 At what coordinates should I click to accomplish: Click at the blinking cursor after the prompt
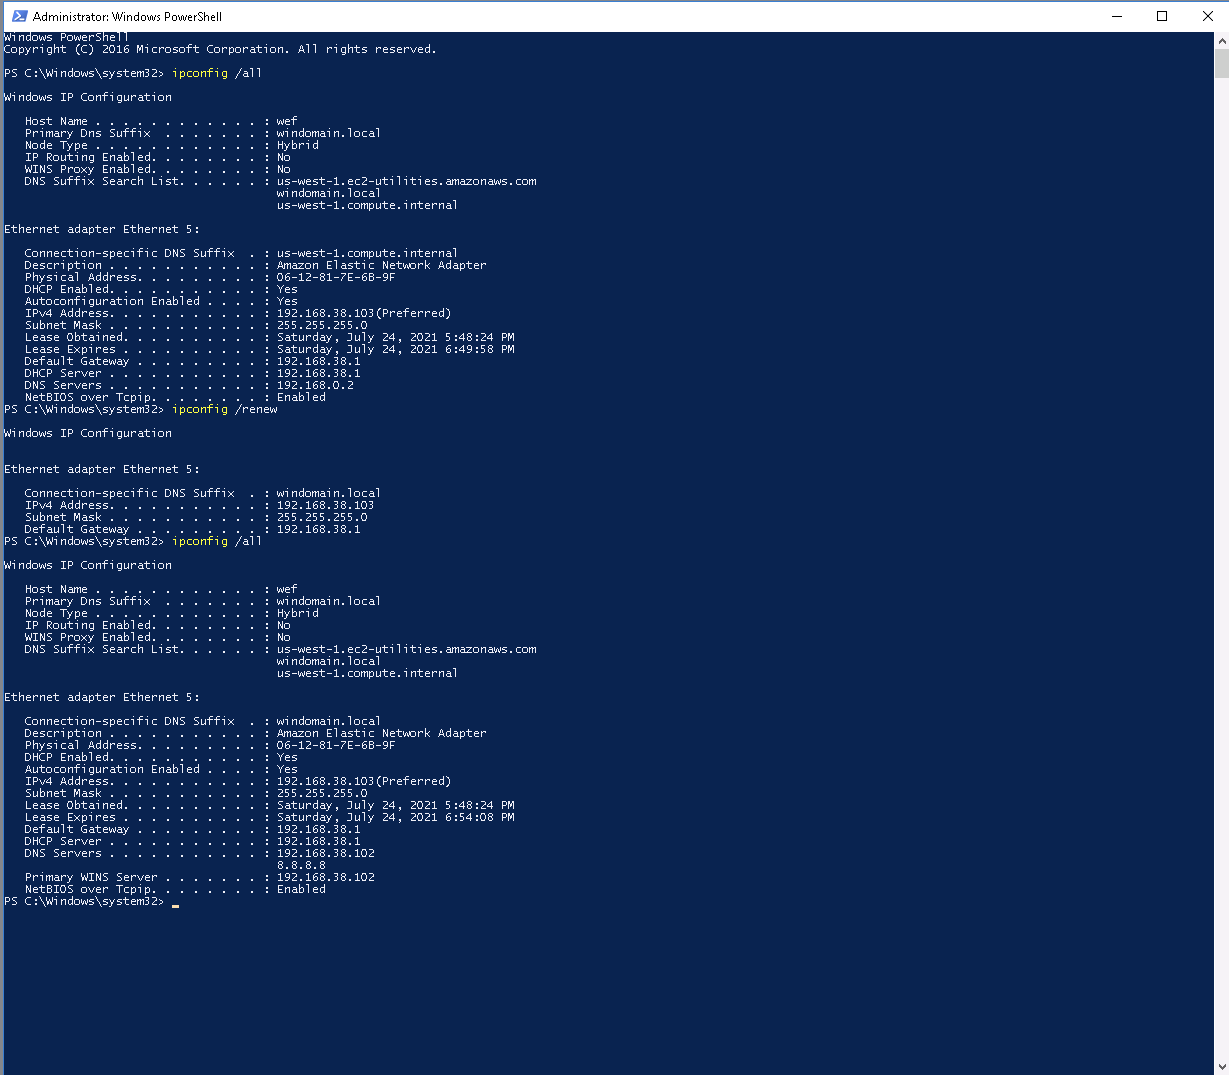(x=174, y=904)
